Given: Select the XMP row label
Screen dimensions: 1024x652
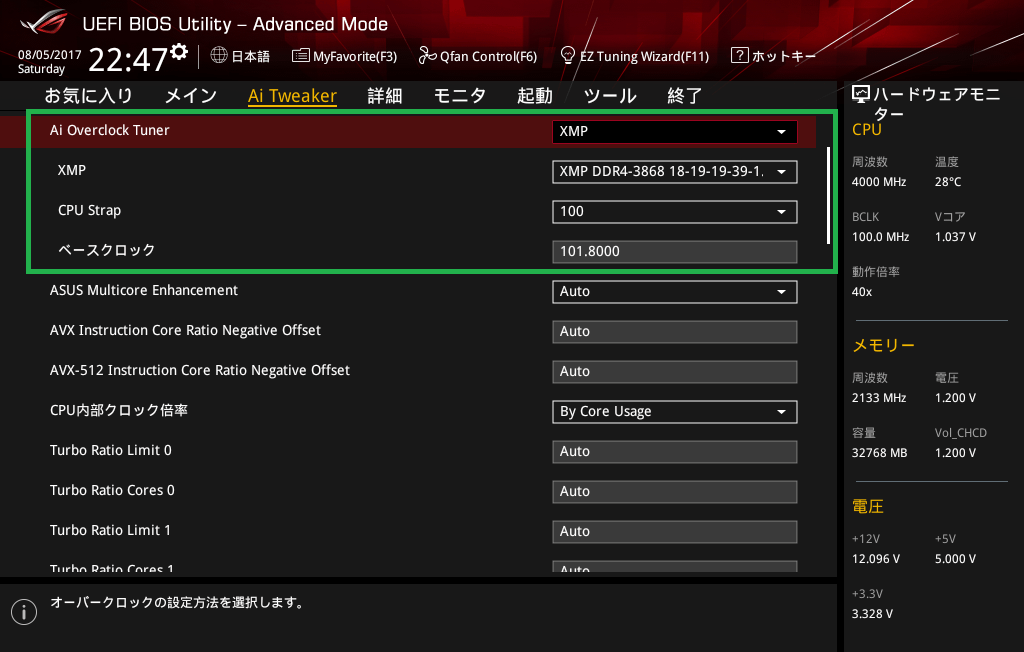Looking at the screenshot, I should [x=72, y=170].
